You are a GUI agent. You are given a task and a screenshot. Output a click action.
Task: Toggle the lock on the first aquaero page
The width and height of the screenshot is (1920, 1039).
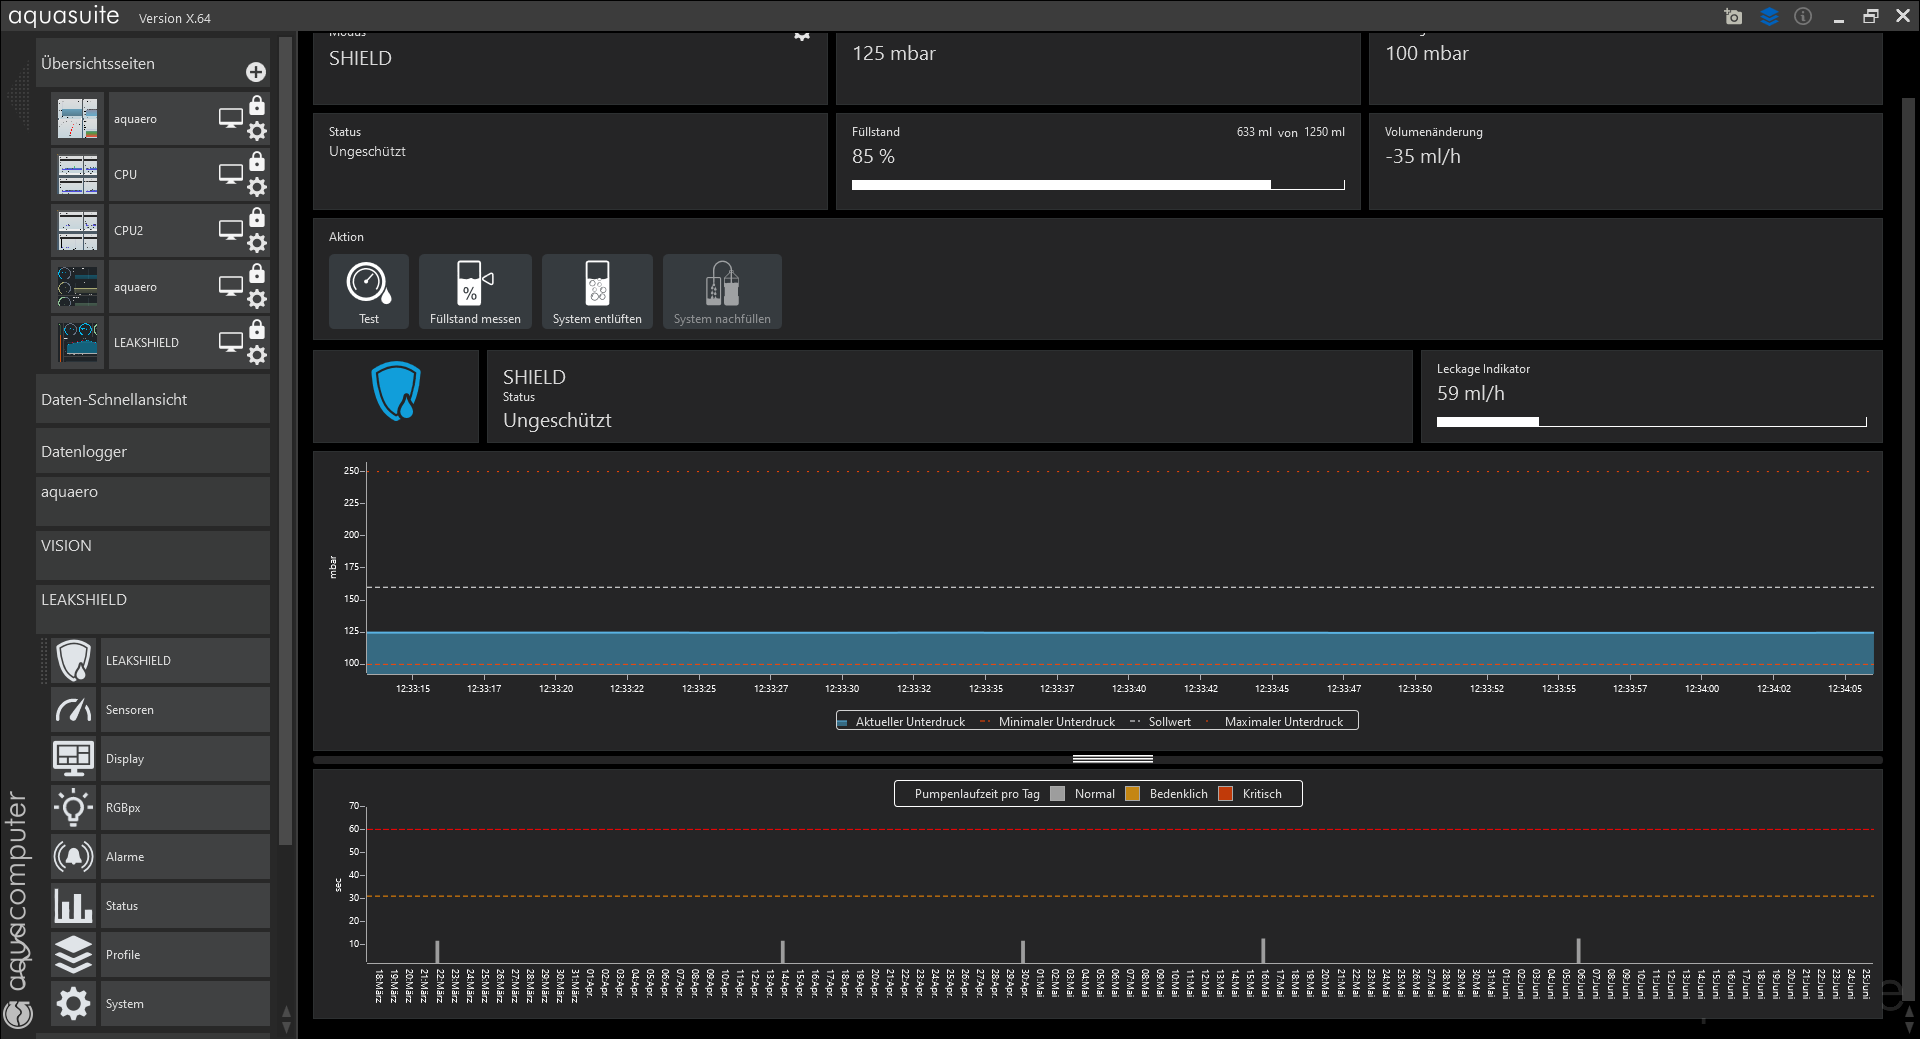(257, 105)
